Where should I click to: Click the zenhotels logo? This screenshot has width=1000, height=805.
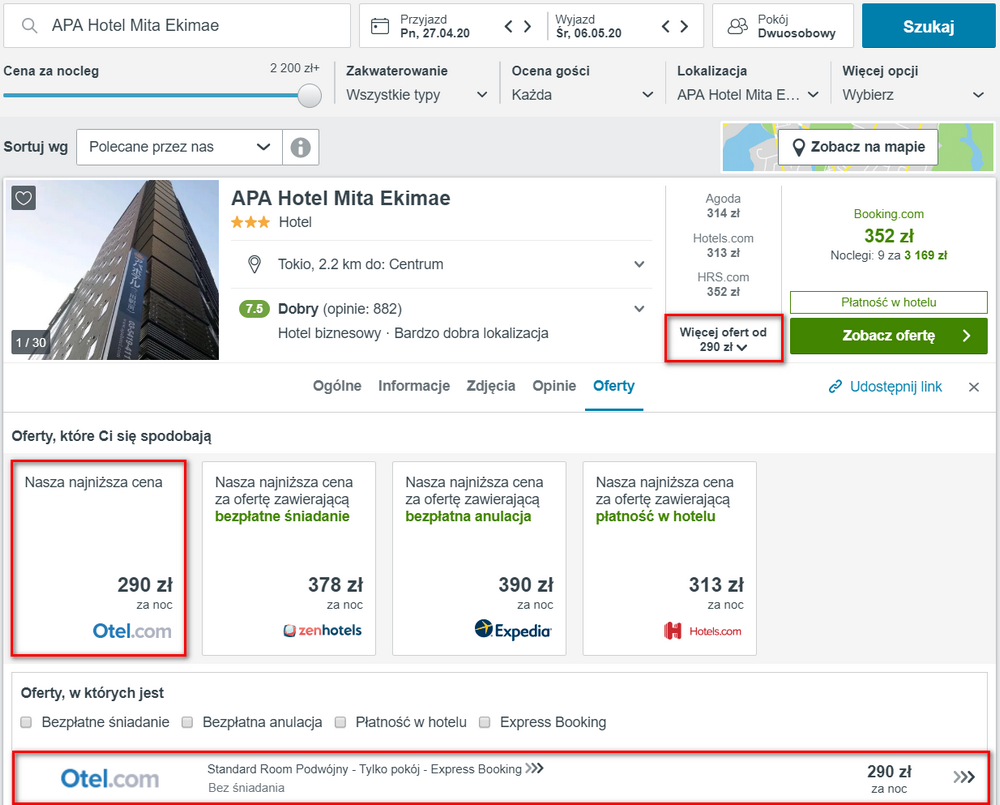[322, 630]
